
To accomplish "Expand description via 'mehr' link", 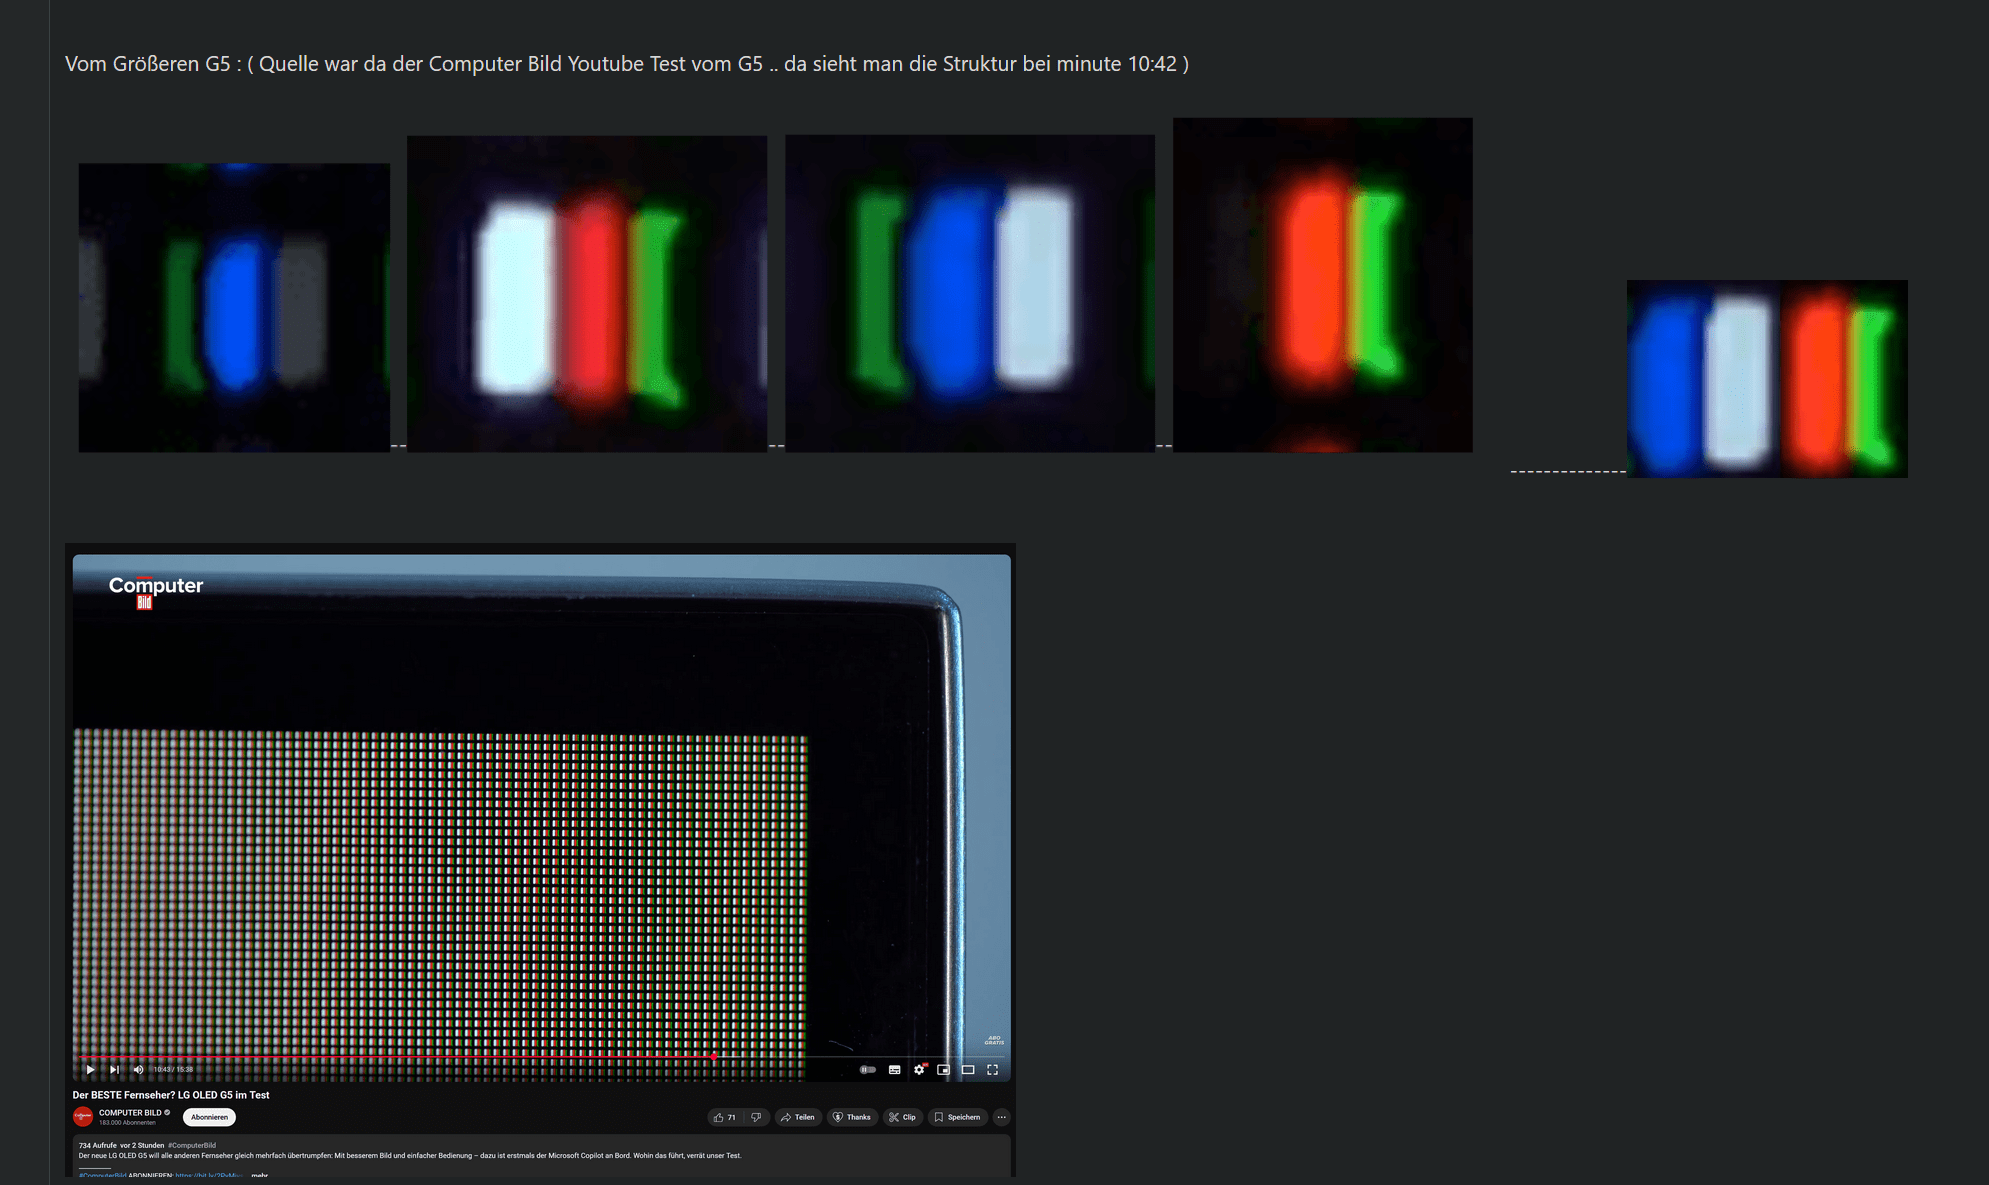I will tap(259, 1175).
